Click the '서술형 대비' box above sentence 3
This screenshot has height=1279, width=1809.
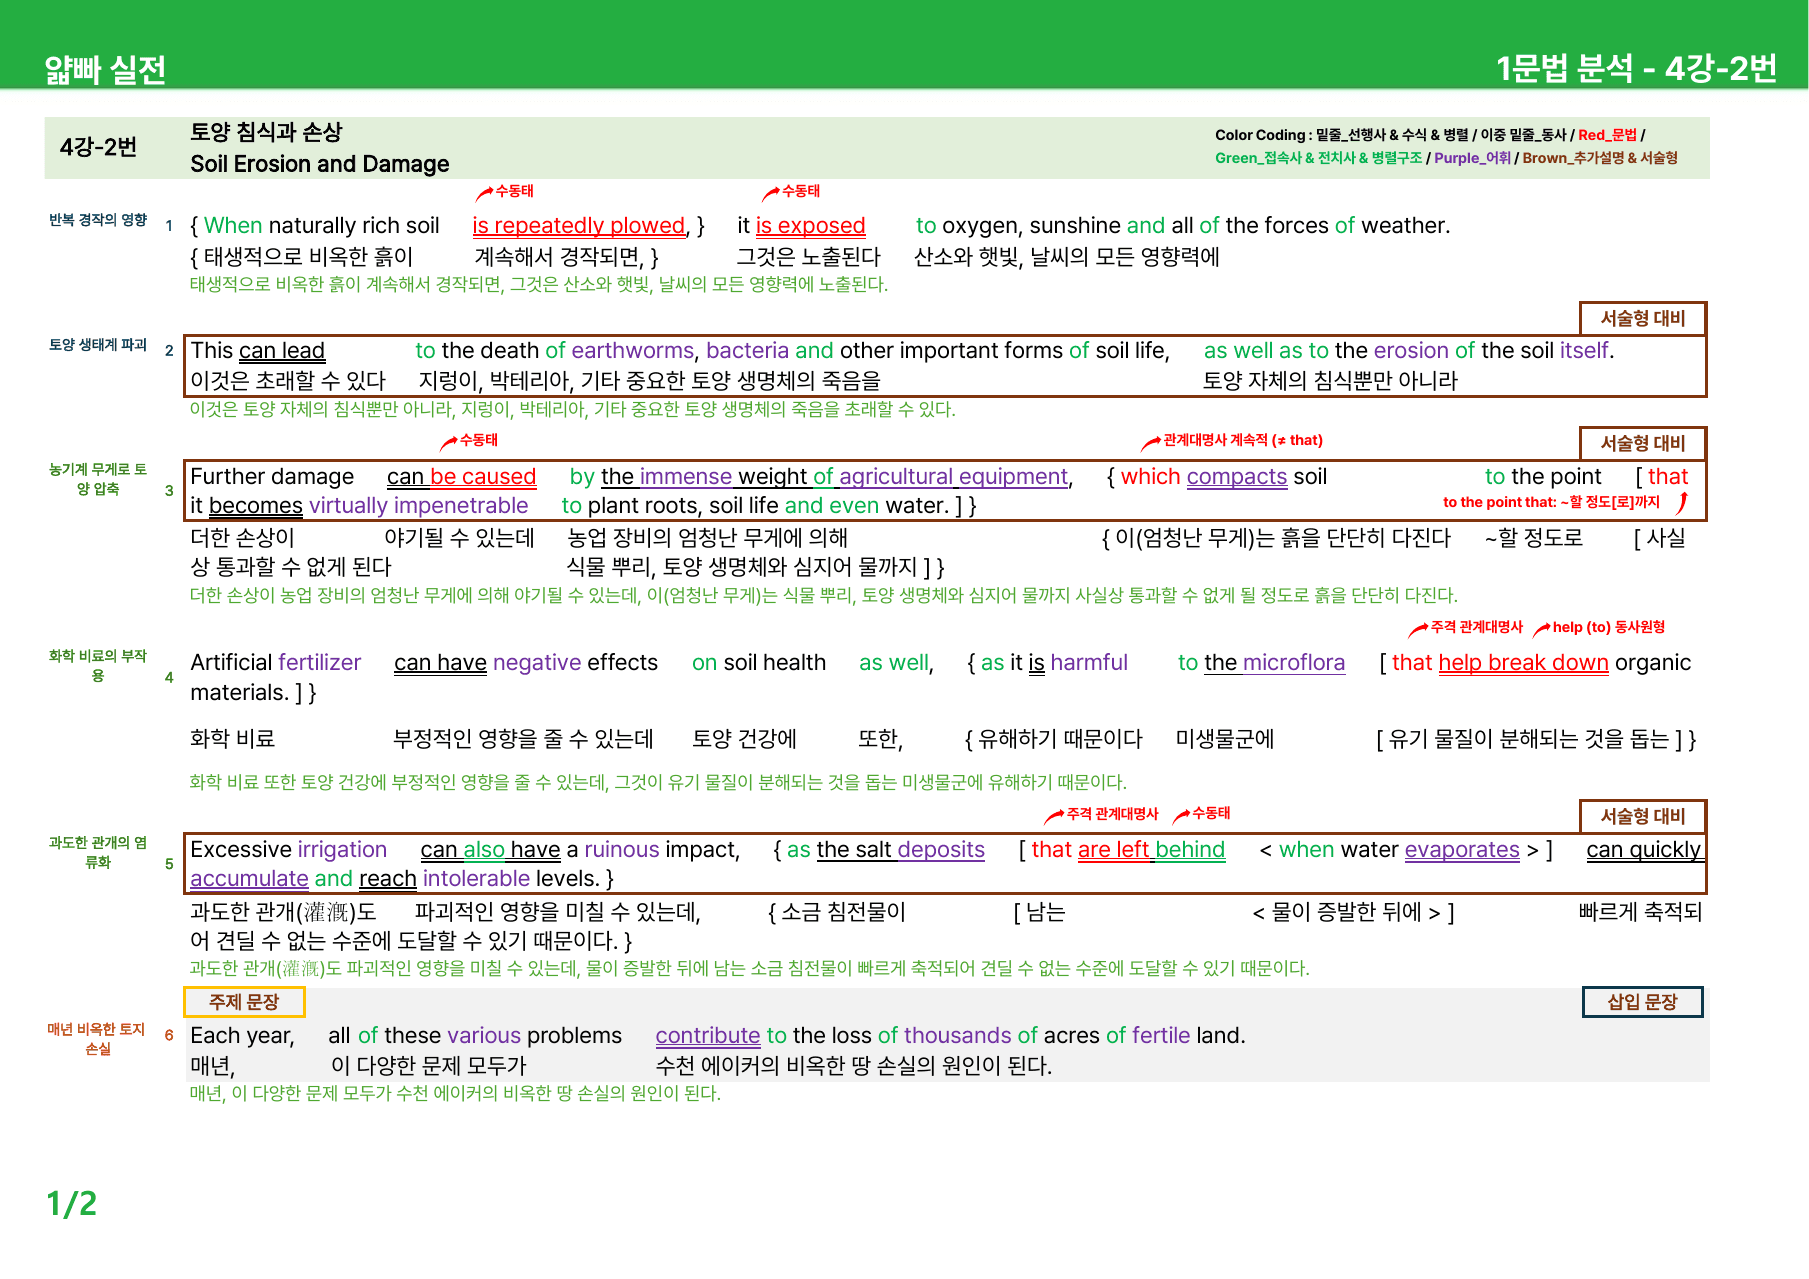click(1643, 443)
